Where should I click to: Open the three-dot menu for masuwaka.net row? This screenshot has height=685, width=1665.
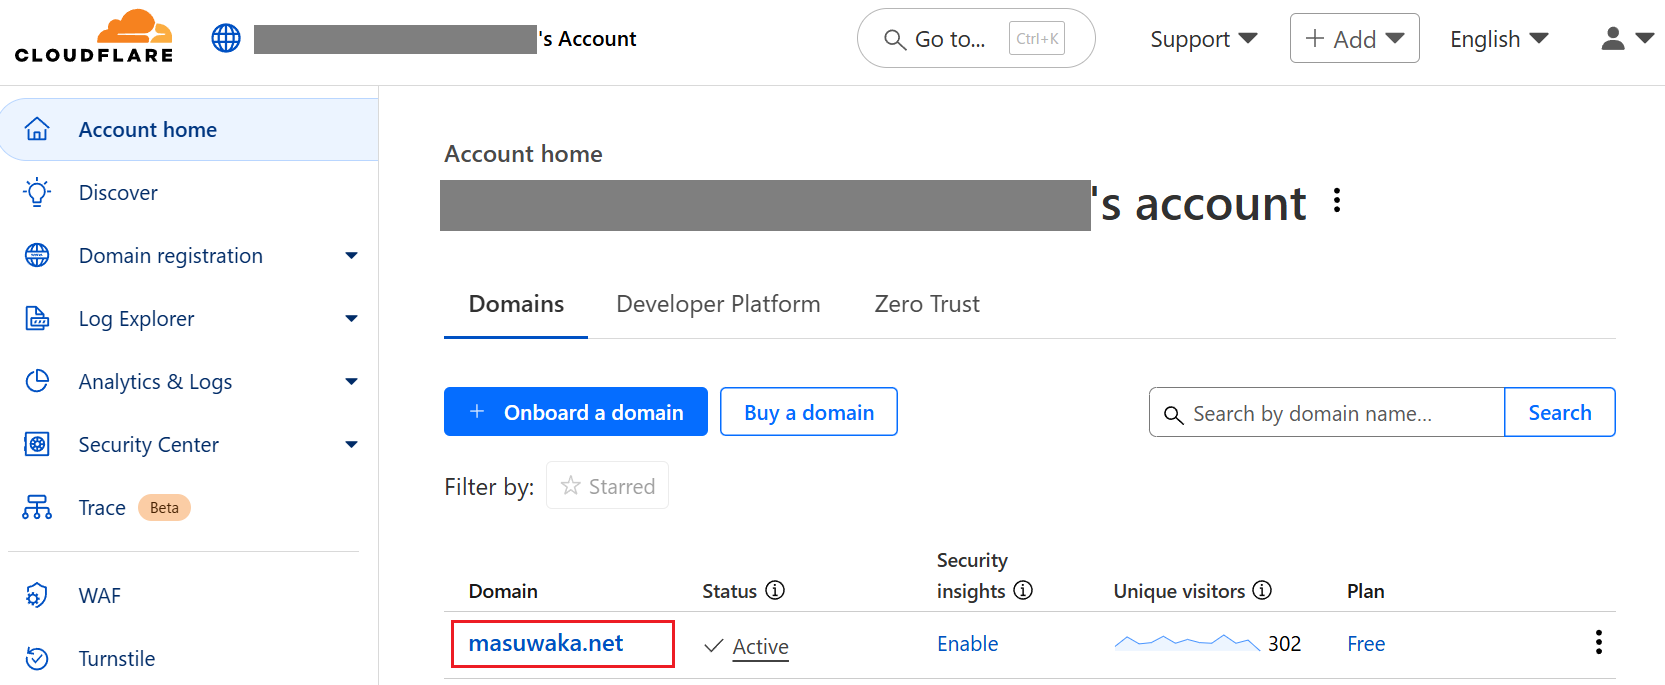[1598, 642]
